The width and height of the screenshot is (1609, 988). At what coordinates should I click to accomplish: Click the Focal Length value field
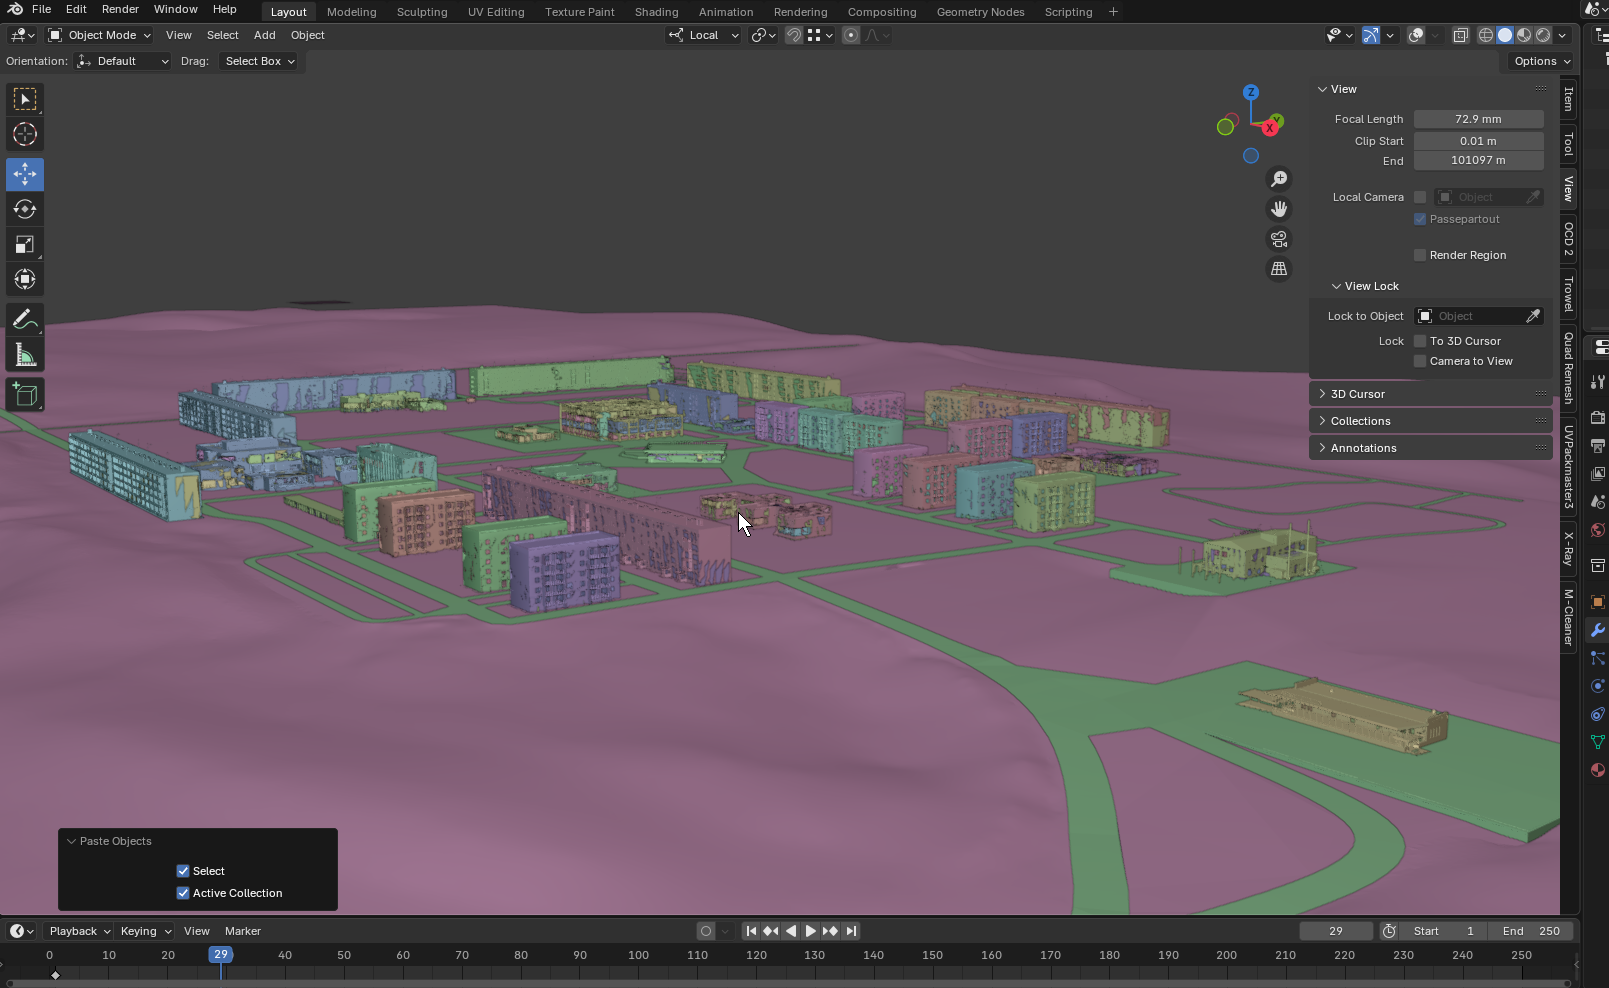click(1477, 119)
